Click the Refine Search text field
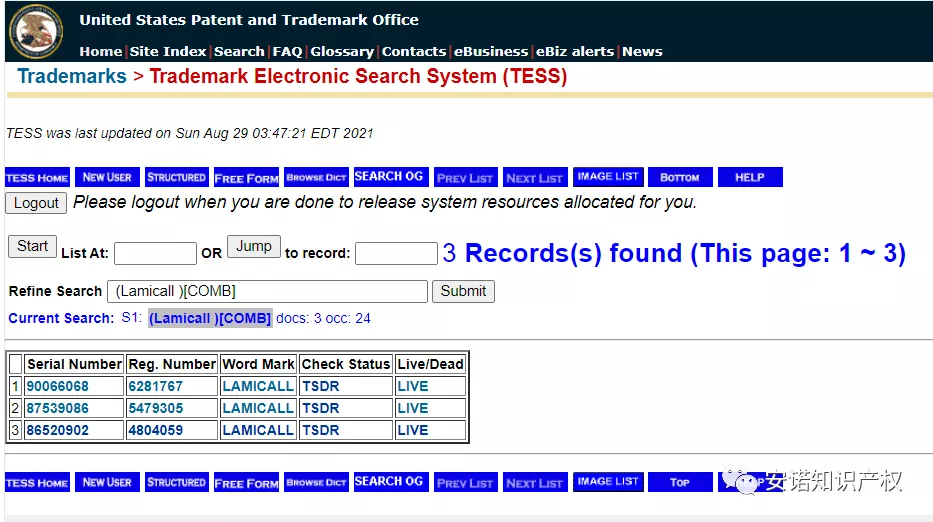 coord(267,291)
